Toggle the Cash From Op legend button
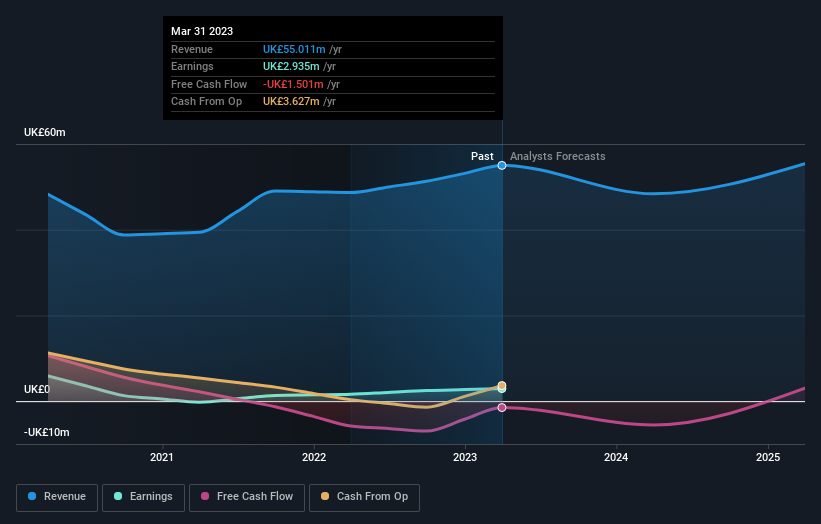 pyautogui.click(x=364, y=497)
